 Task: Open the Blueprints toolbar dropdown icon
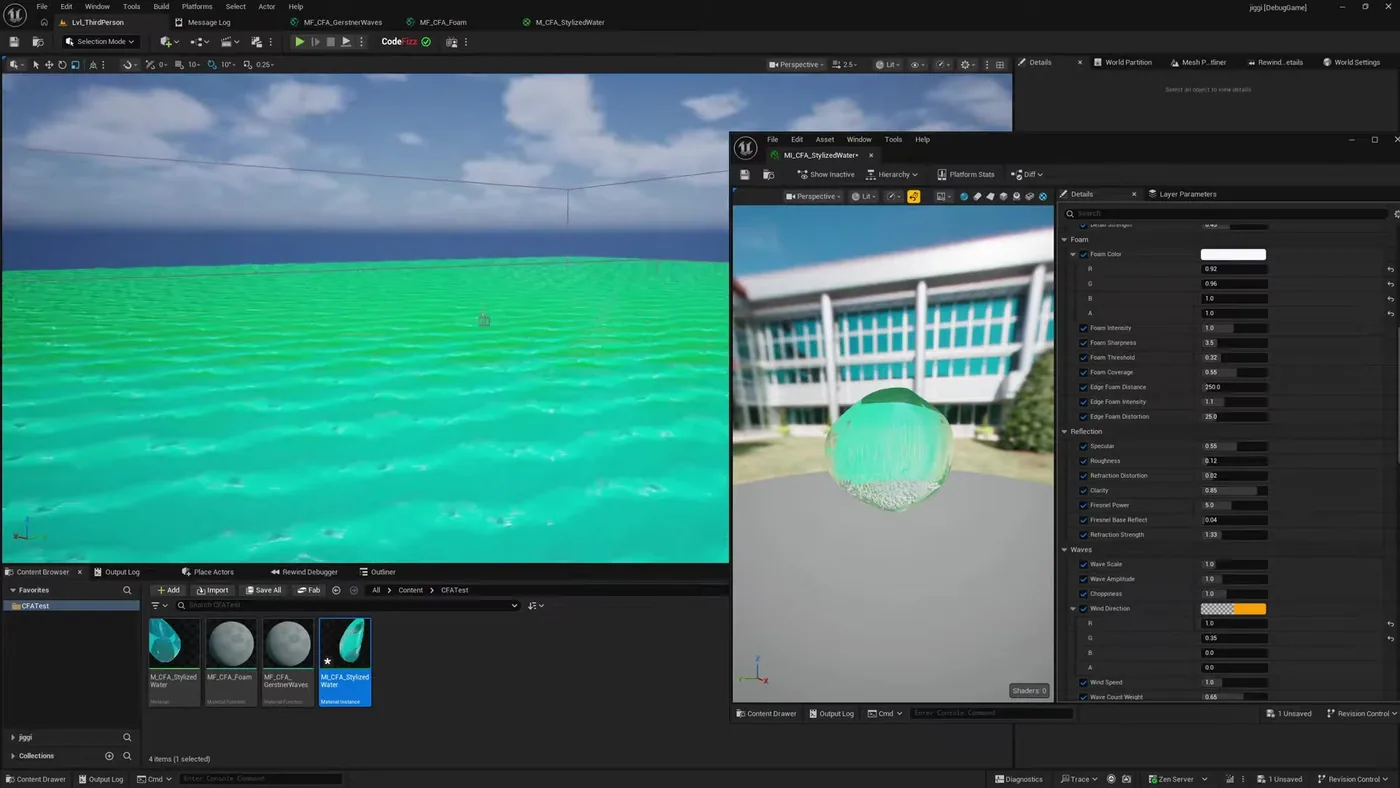[199, 42]
